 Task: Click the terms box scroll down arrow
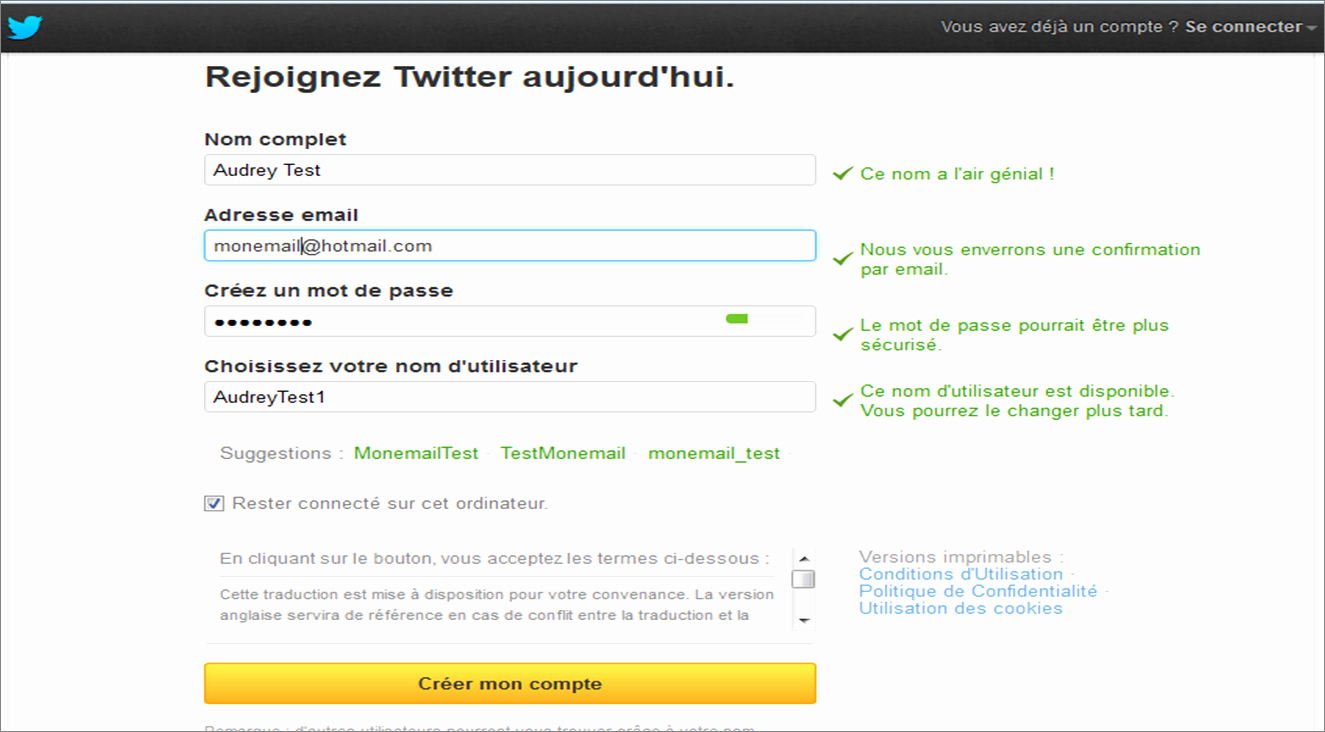point(803,621)
